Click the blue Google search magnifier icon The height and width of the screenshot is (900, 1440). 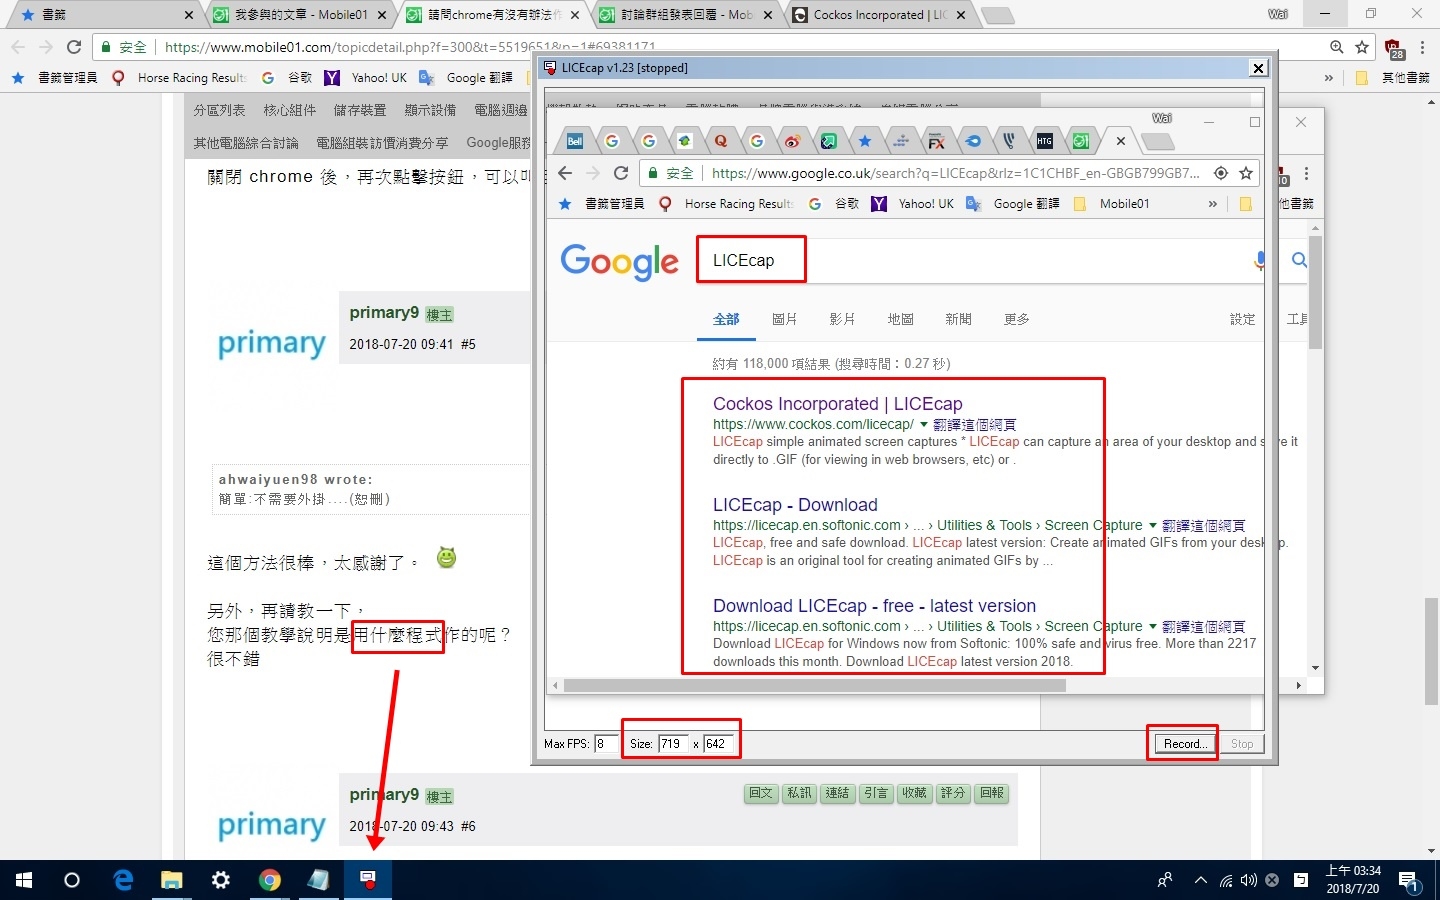coord(1299,260)
